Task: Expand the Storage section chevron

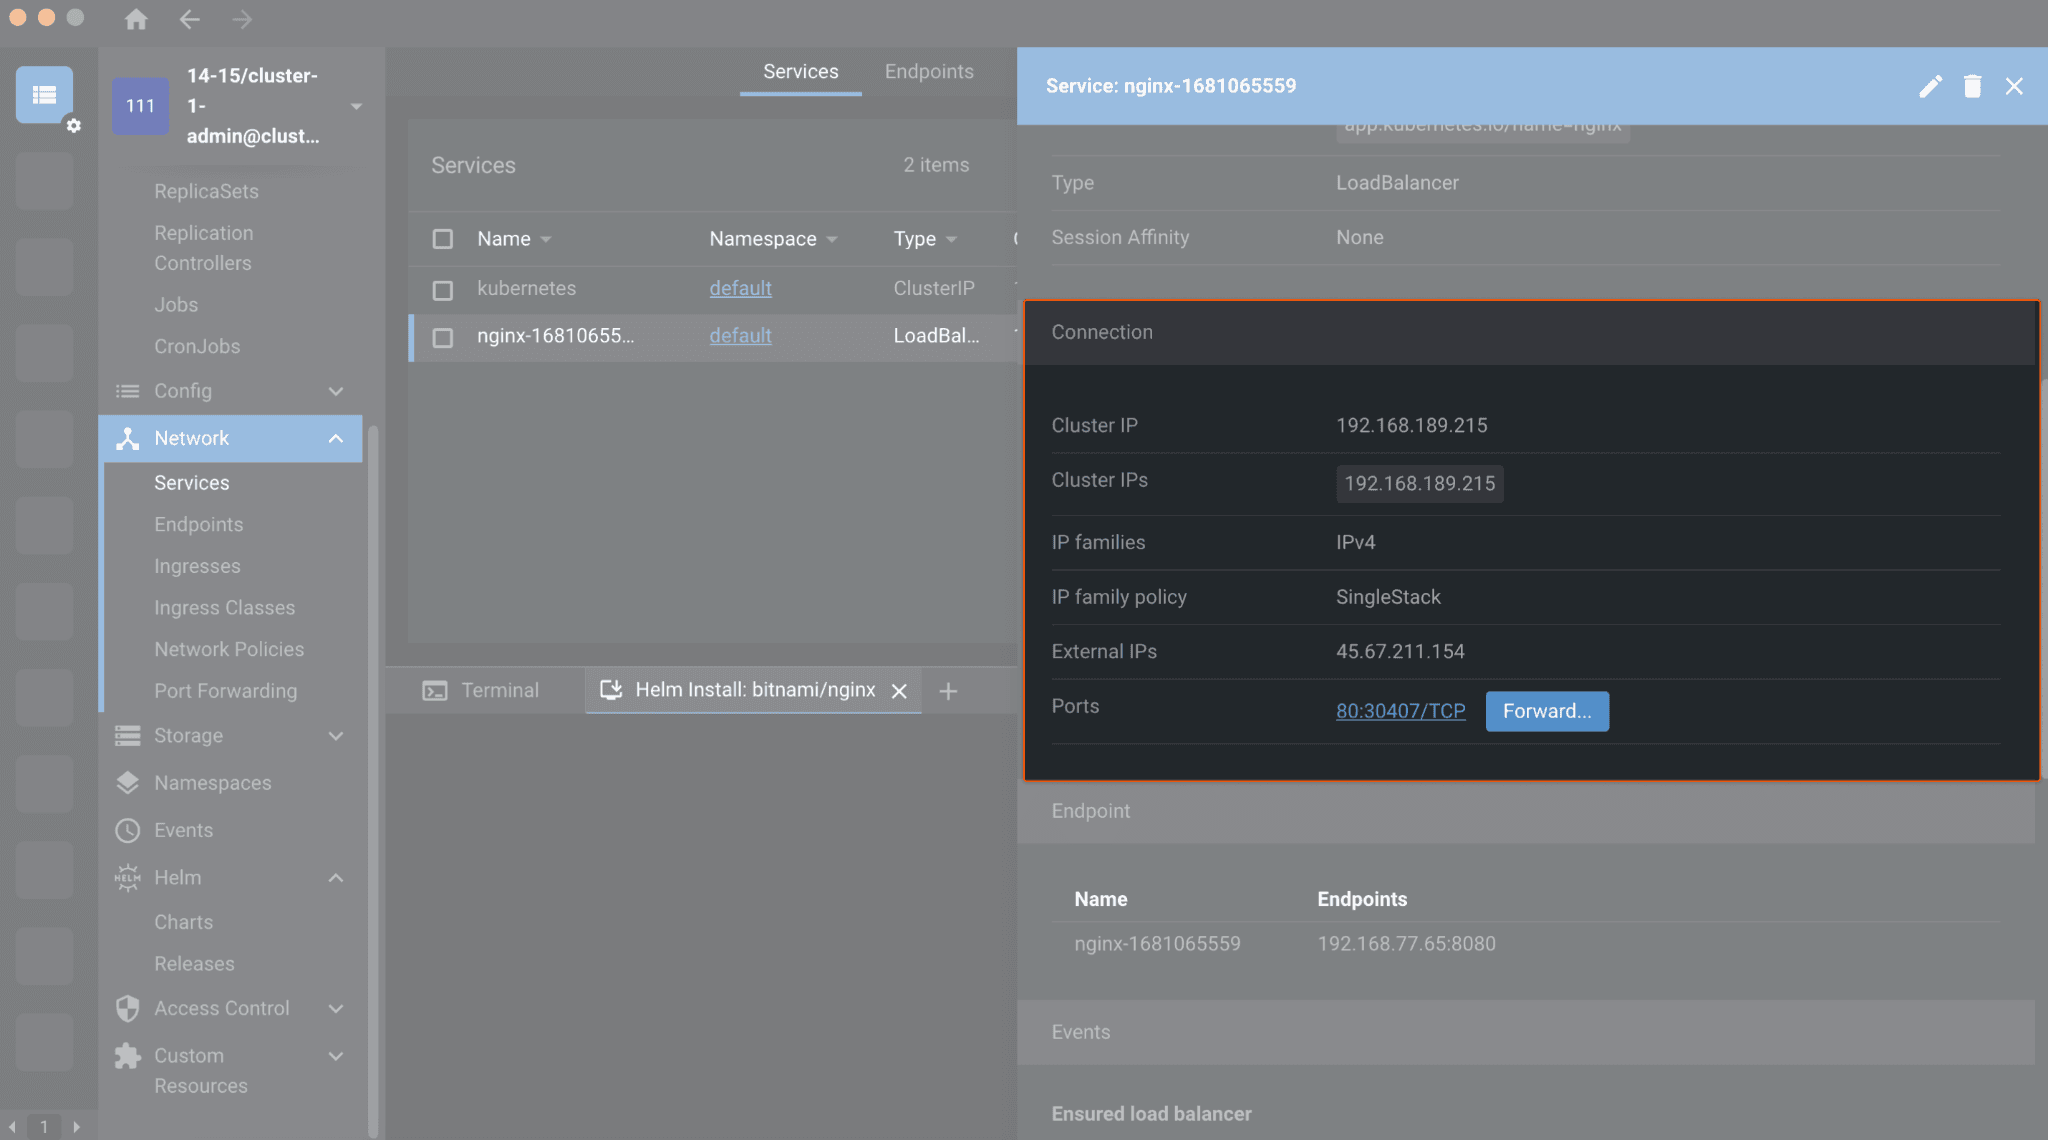Action: (336, 736)
